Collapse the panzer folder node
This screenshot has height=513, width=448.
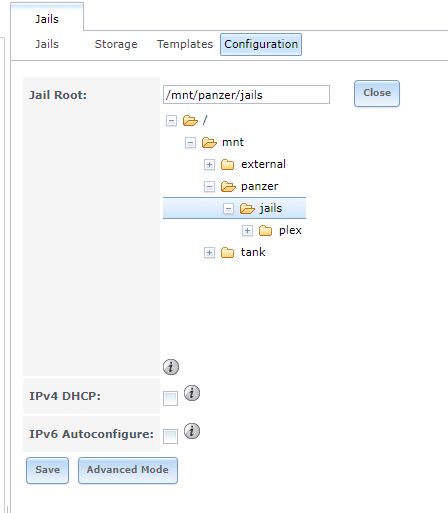pos(209,187)
